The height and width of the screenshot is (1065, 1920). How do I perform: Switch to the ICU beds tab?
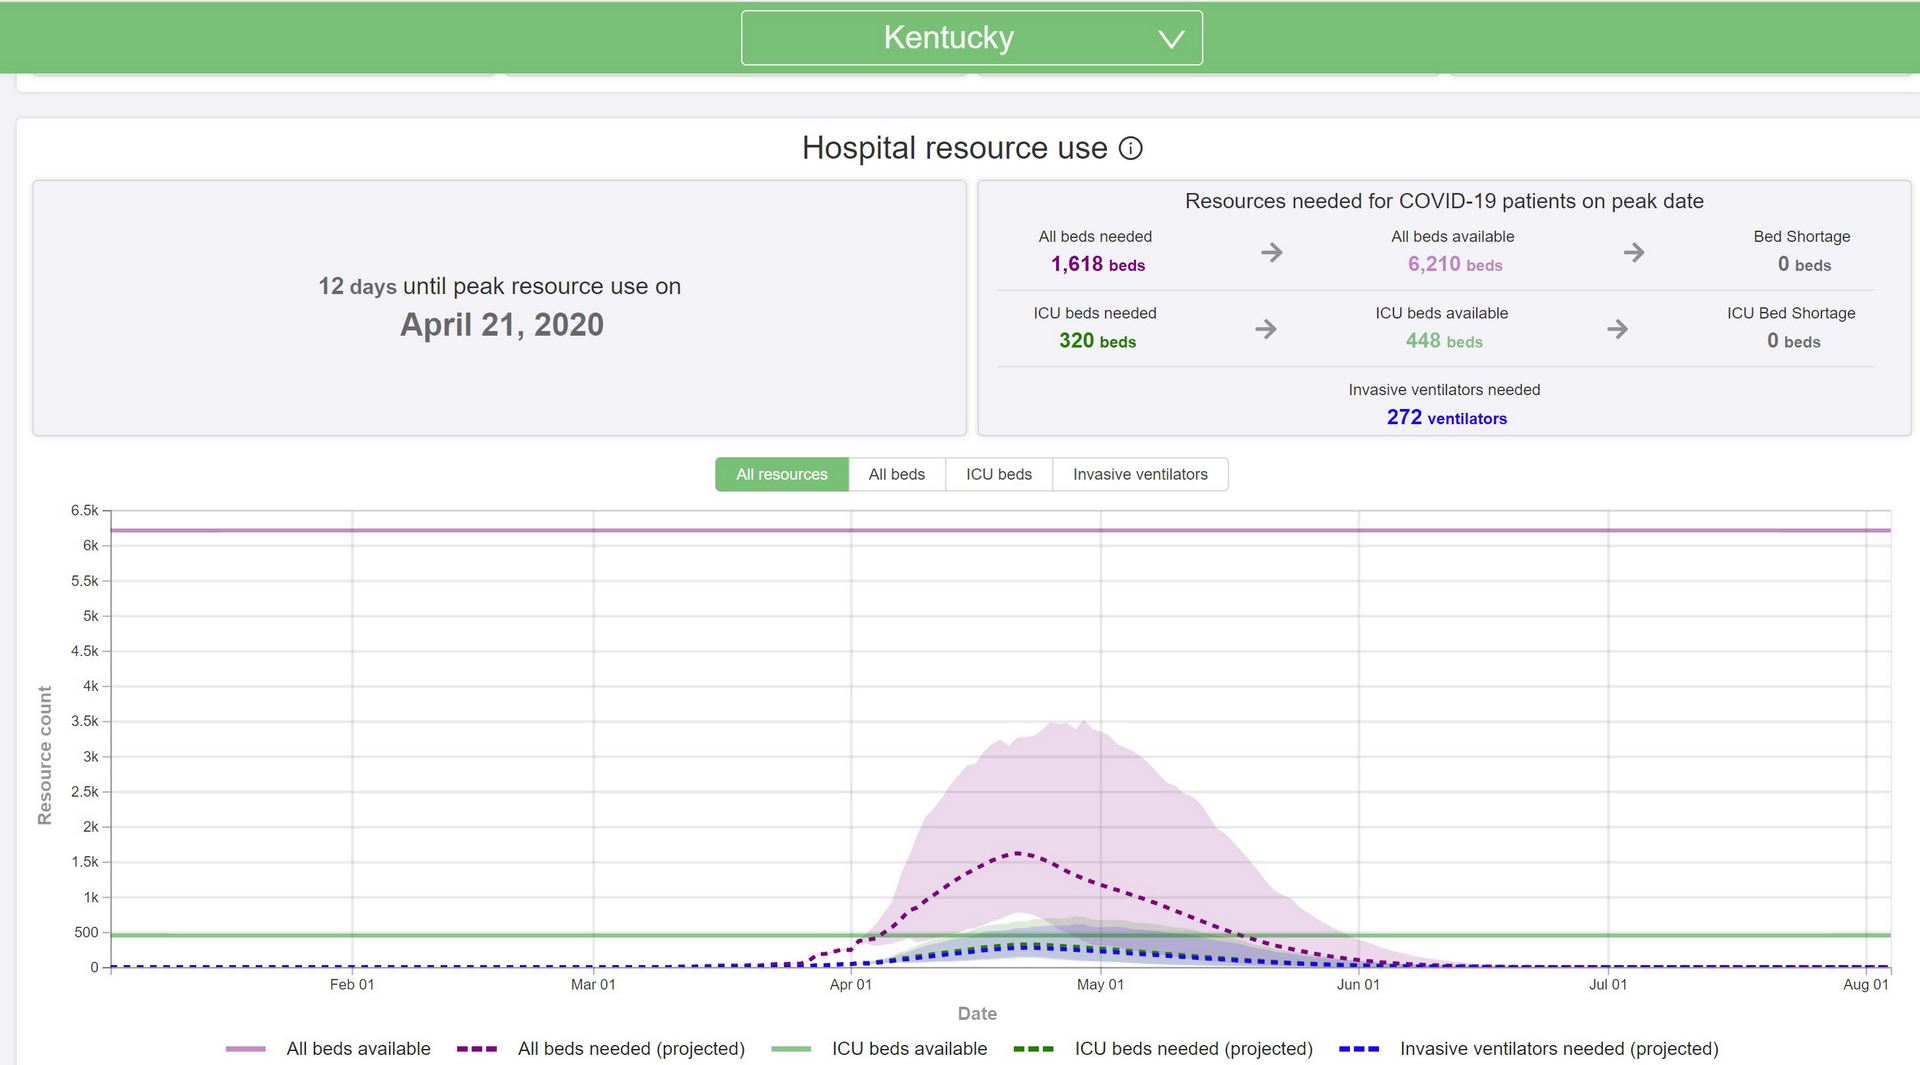coord(998,474)
